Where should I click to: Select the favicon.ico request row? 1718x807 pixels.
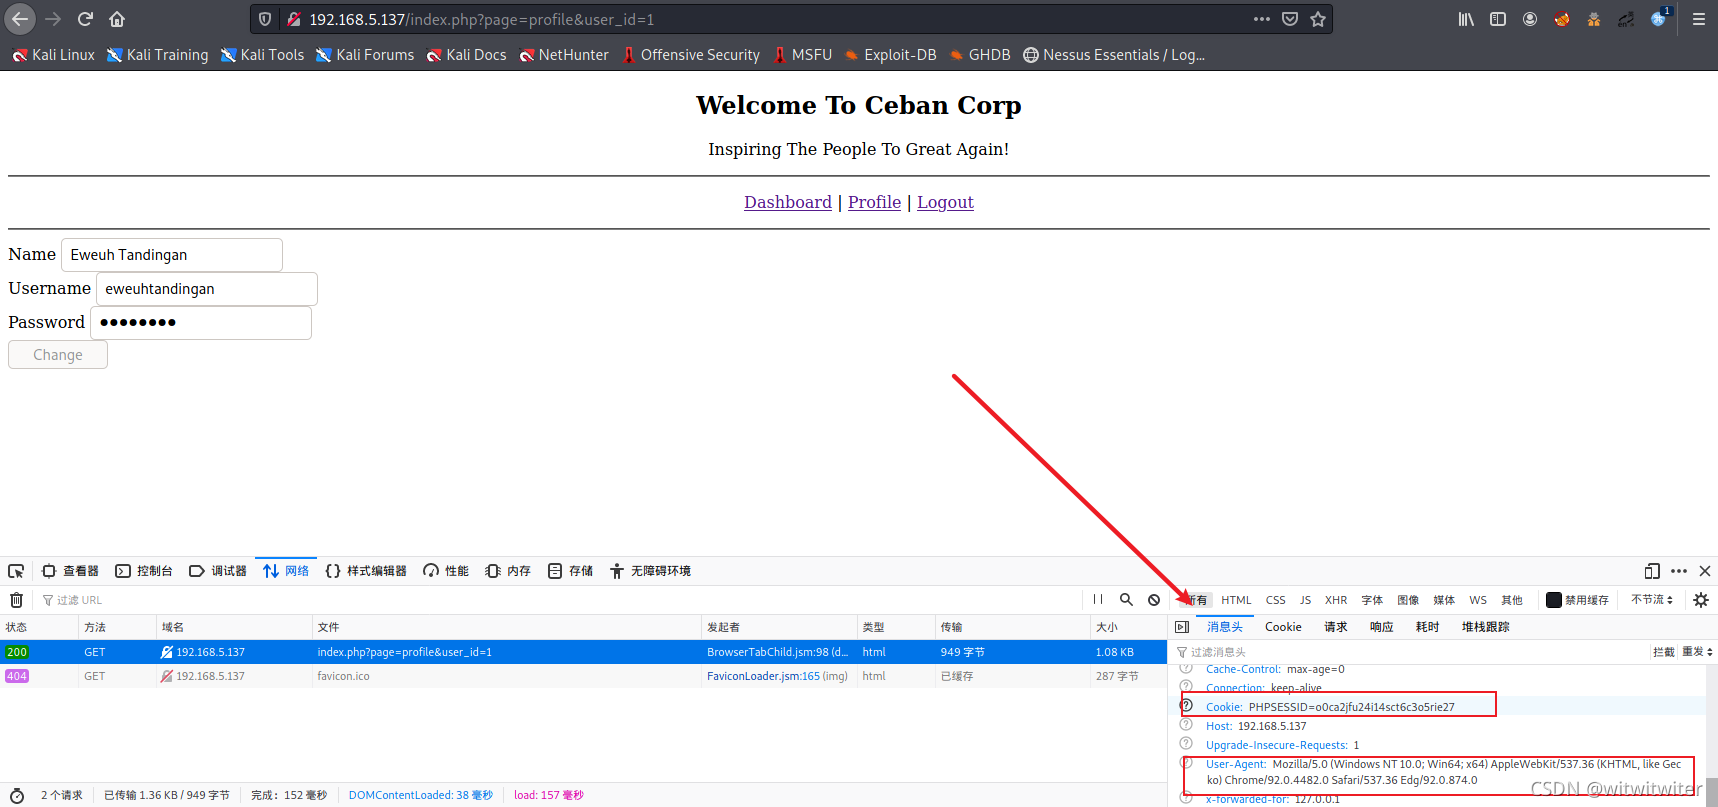tap(583, 676)
